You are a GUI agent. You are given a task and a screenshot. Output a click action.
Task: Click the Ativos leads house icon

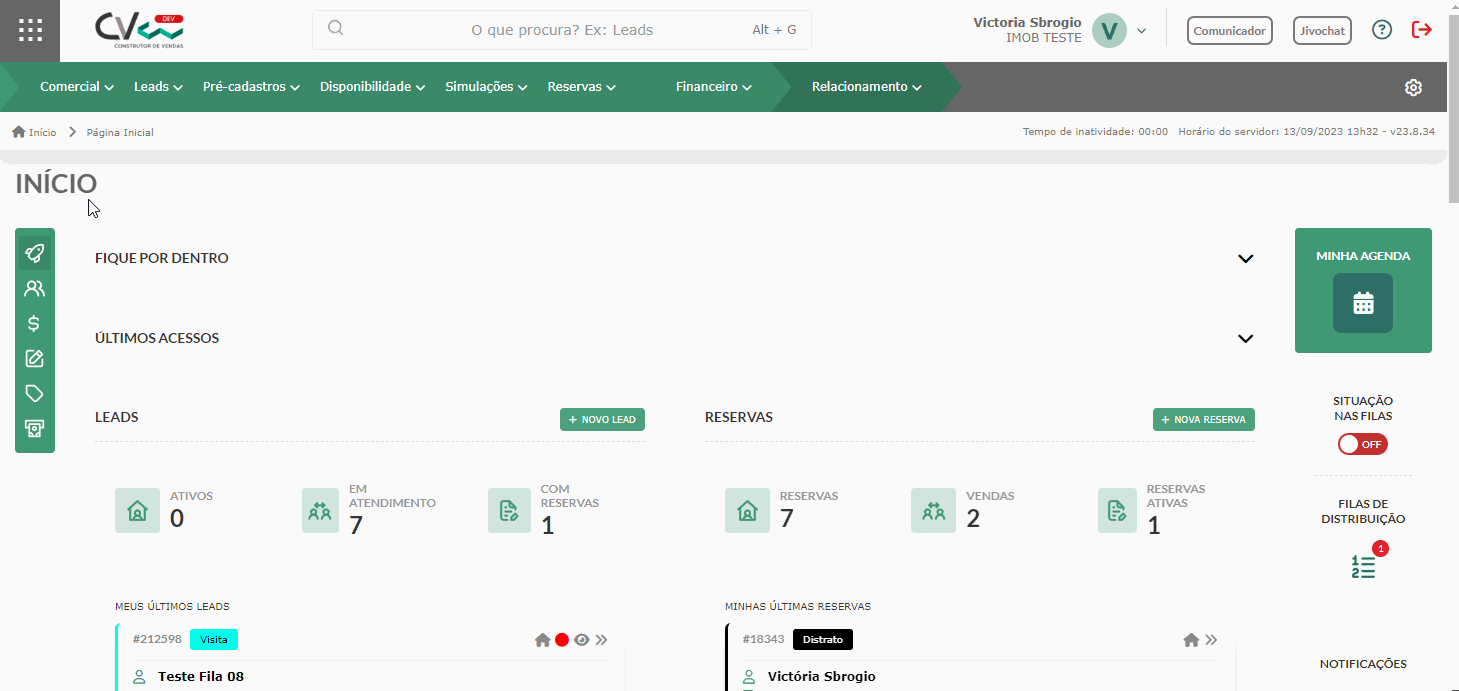(x=137, y=510)
